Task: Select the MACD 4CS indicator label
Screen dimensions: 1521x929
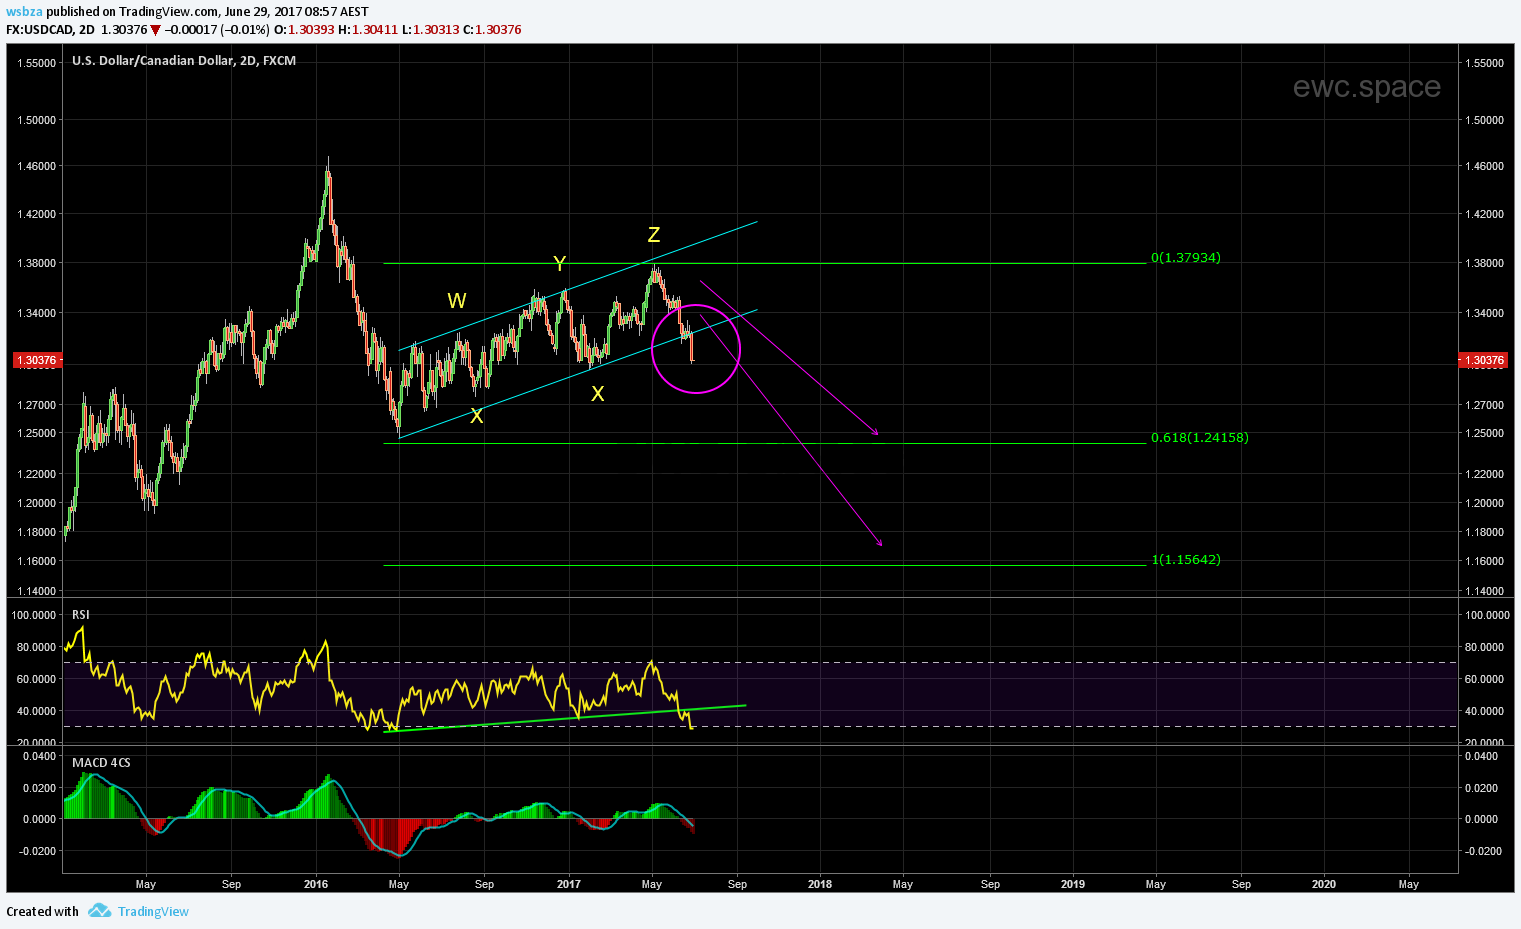Action: click(101, 763)
